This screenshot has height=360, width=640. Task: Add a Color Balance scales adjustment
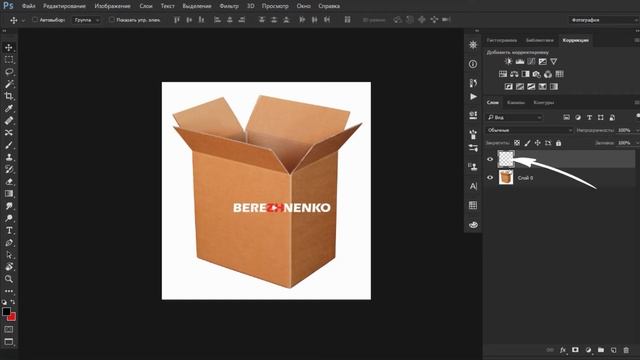[x=514, y=74]
